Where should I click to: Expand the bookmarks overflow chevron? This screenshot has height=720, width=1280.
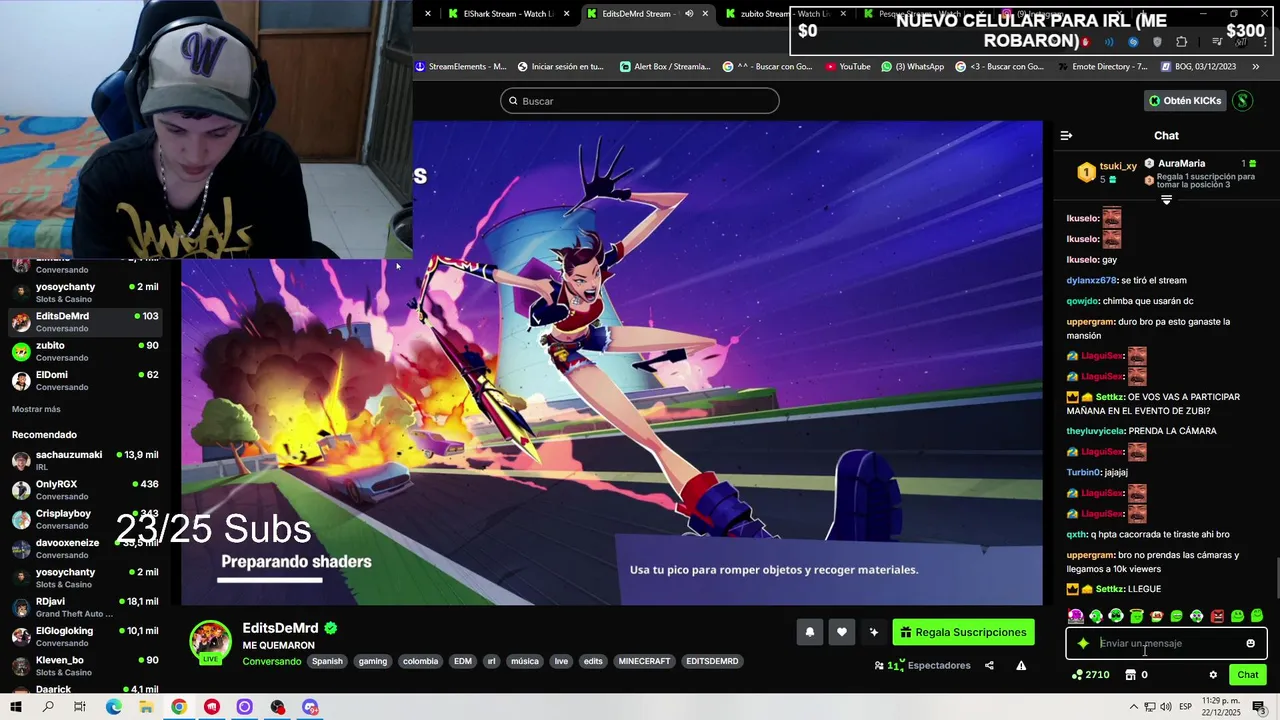tap(1256, 67)
